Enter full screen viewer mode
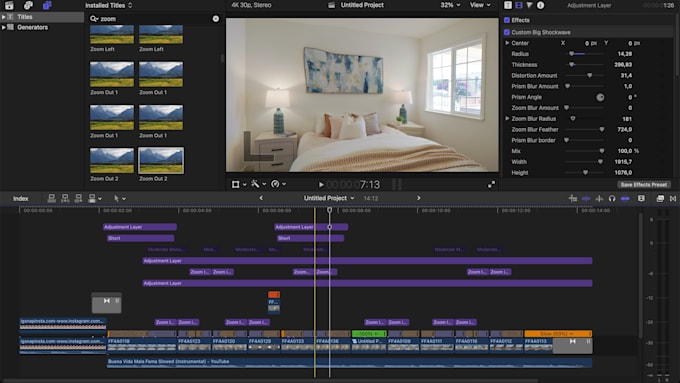This screenshot has height=383, width=680. 491,185
